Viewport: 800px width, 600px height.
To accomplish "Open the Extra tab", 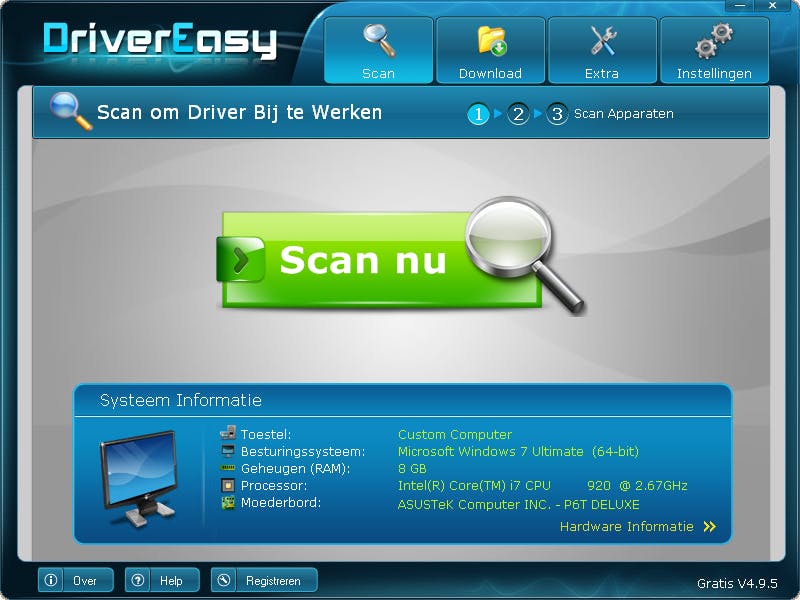I will tap(602, 50).
